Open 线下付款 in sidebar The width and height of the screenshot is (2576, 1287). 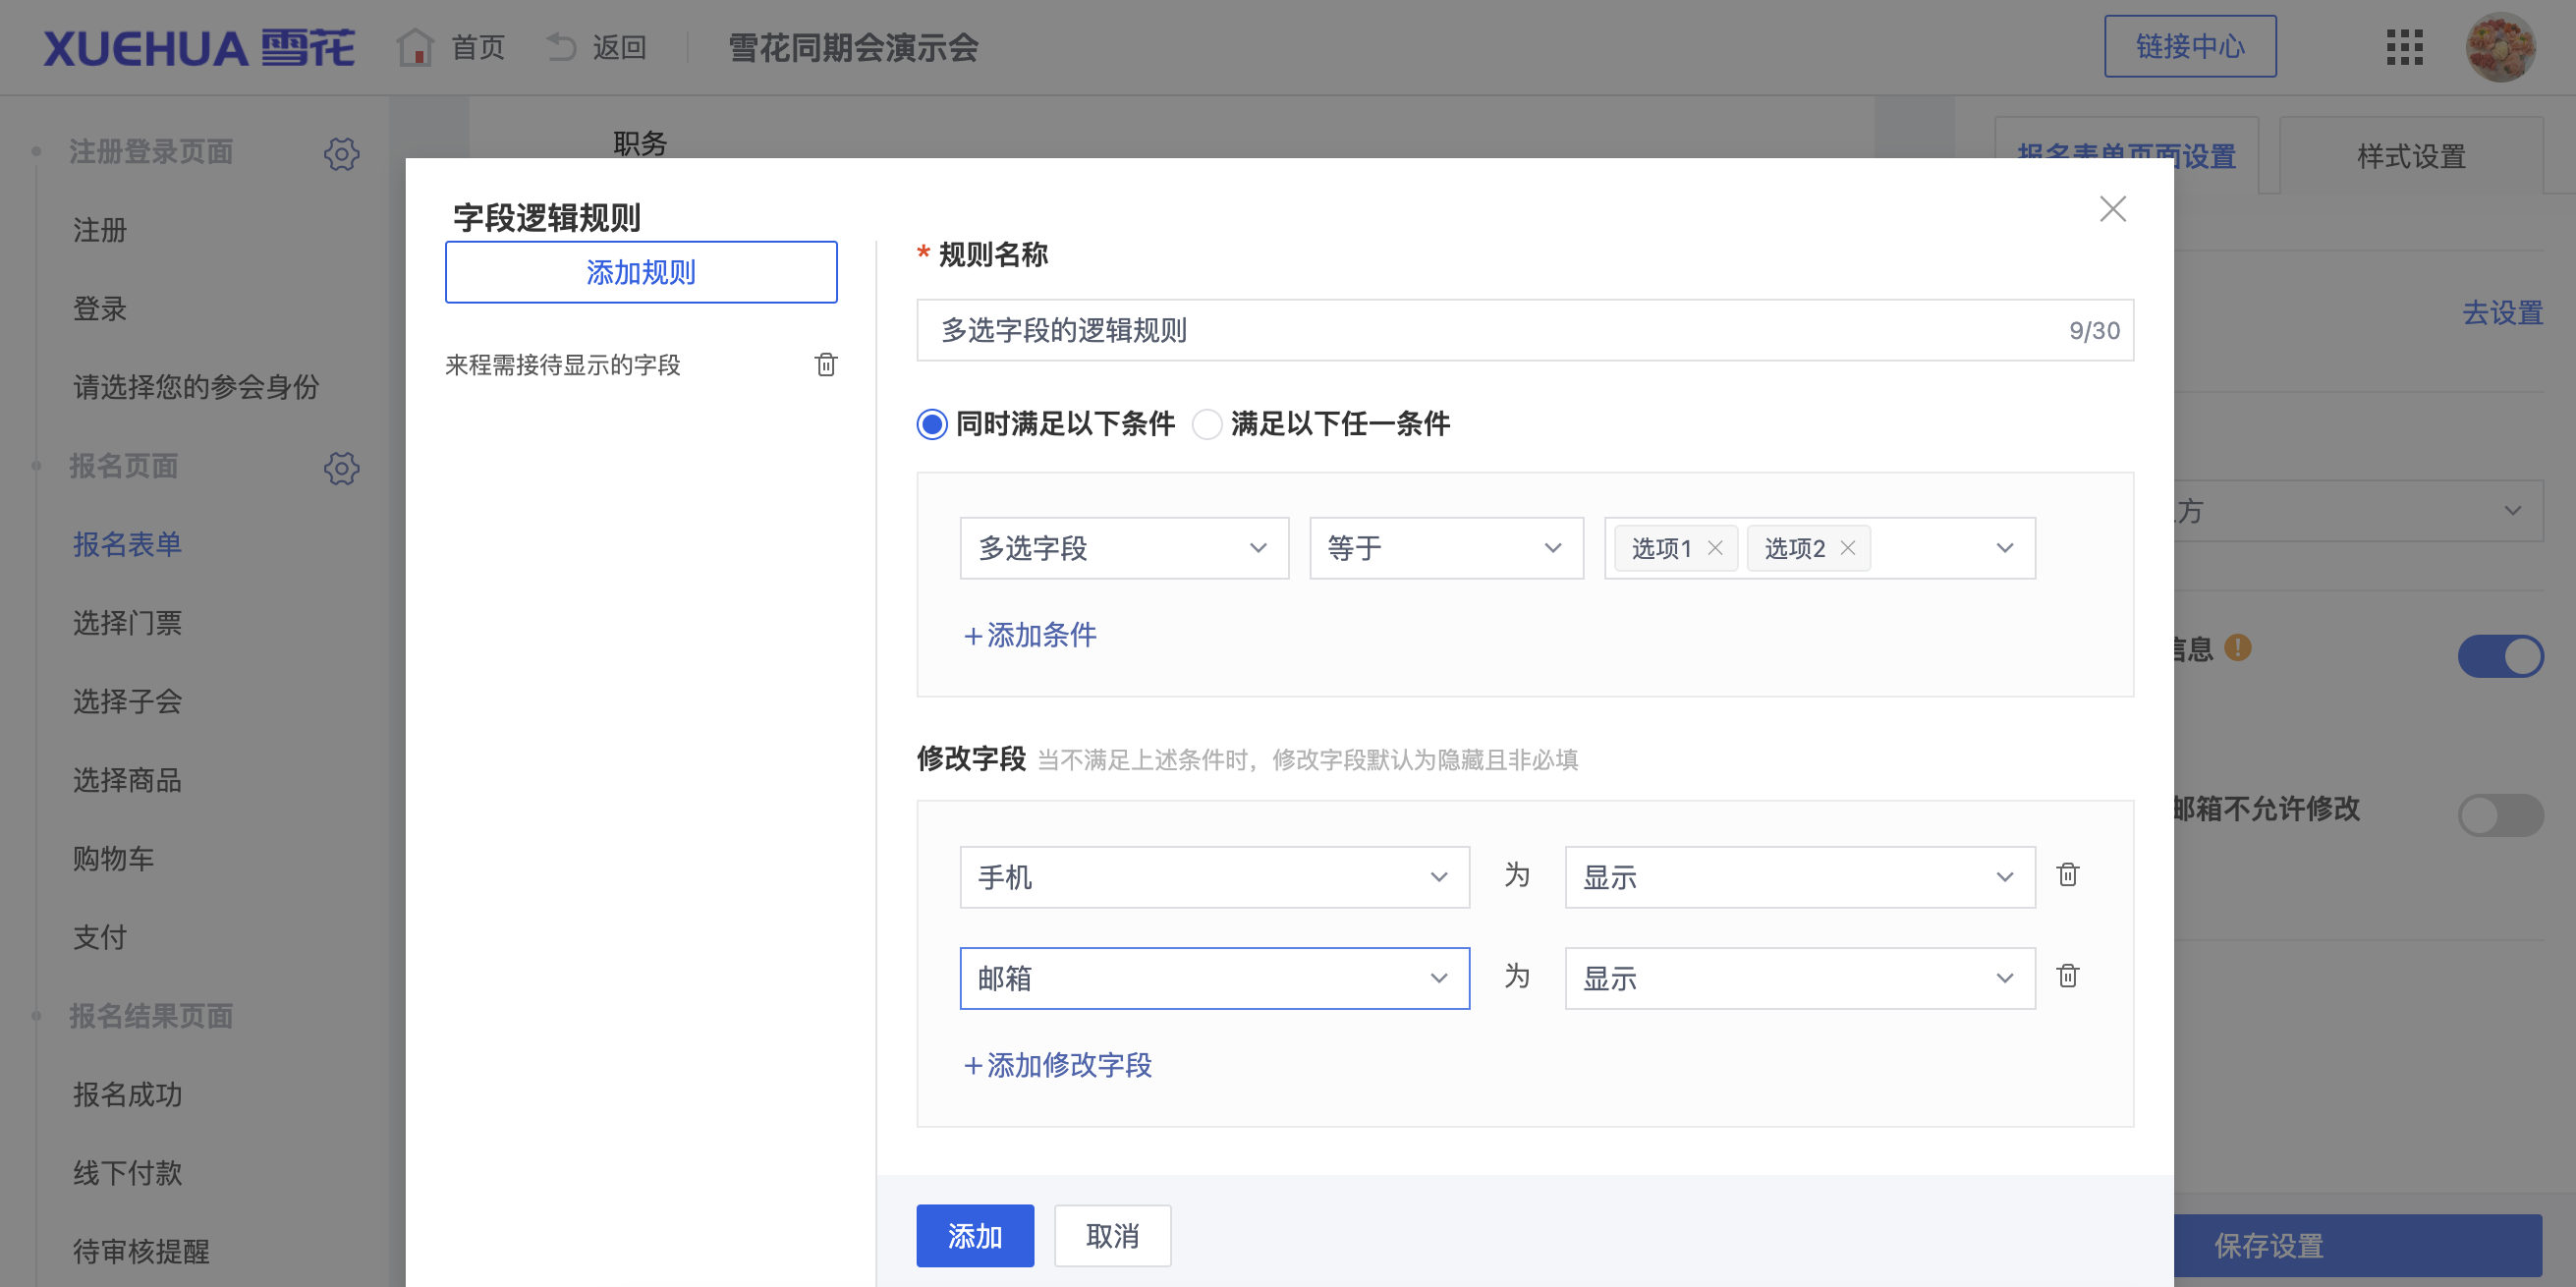pos(127,1173)
